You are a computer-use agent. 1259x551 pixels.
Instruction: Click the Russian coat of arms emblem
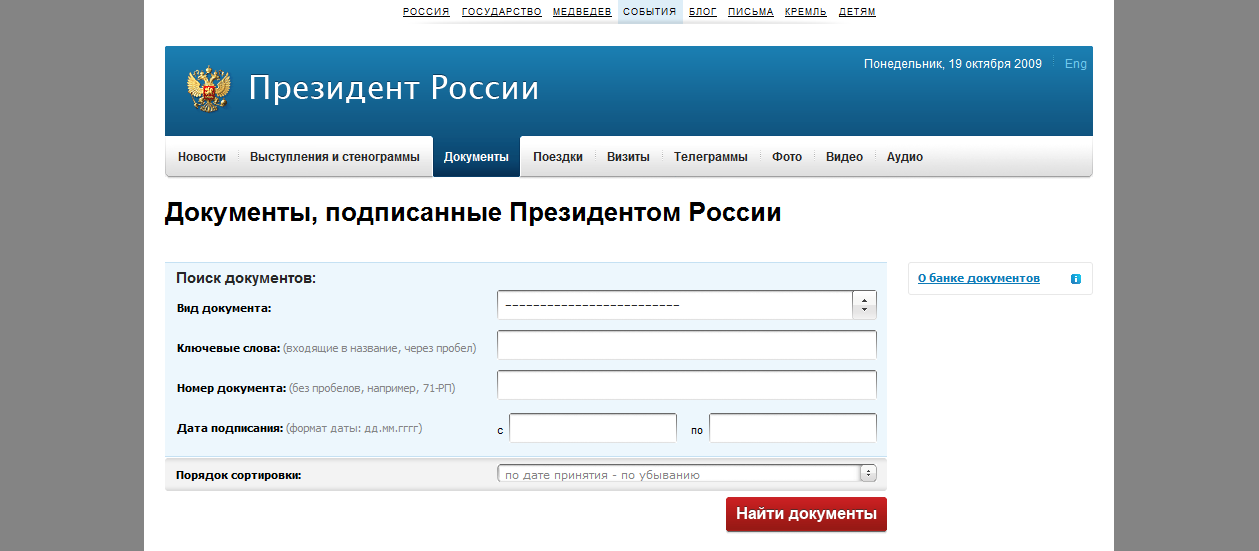(x=209, y=89)
